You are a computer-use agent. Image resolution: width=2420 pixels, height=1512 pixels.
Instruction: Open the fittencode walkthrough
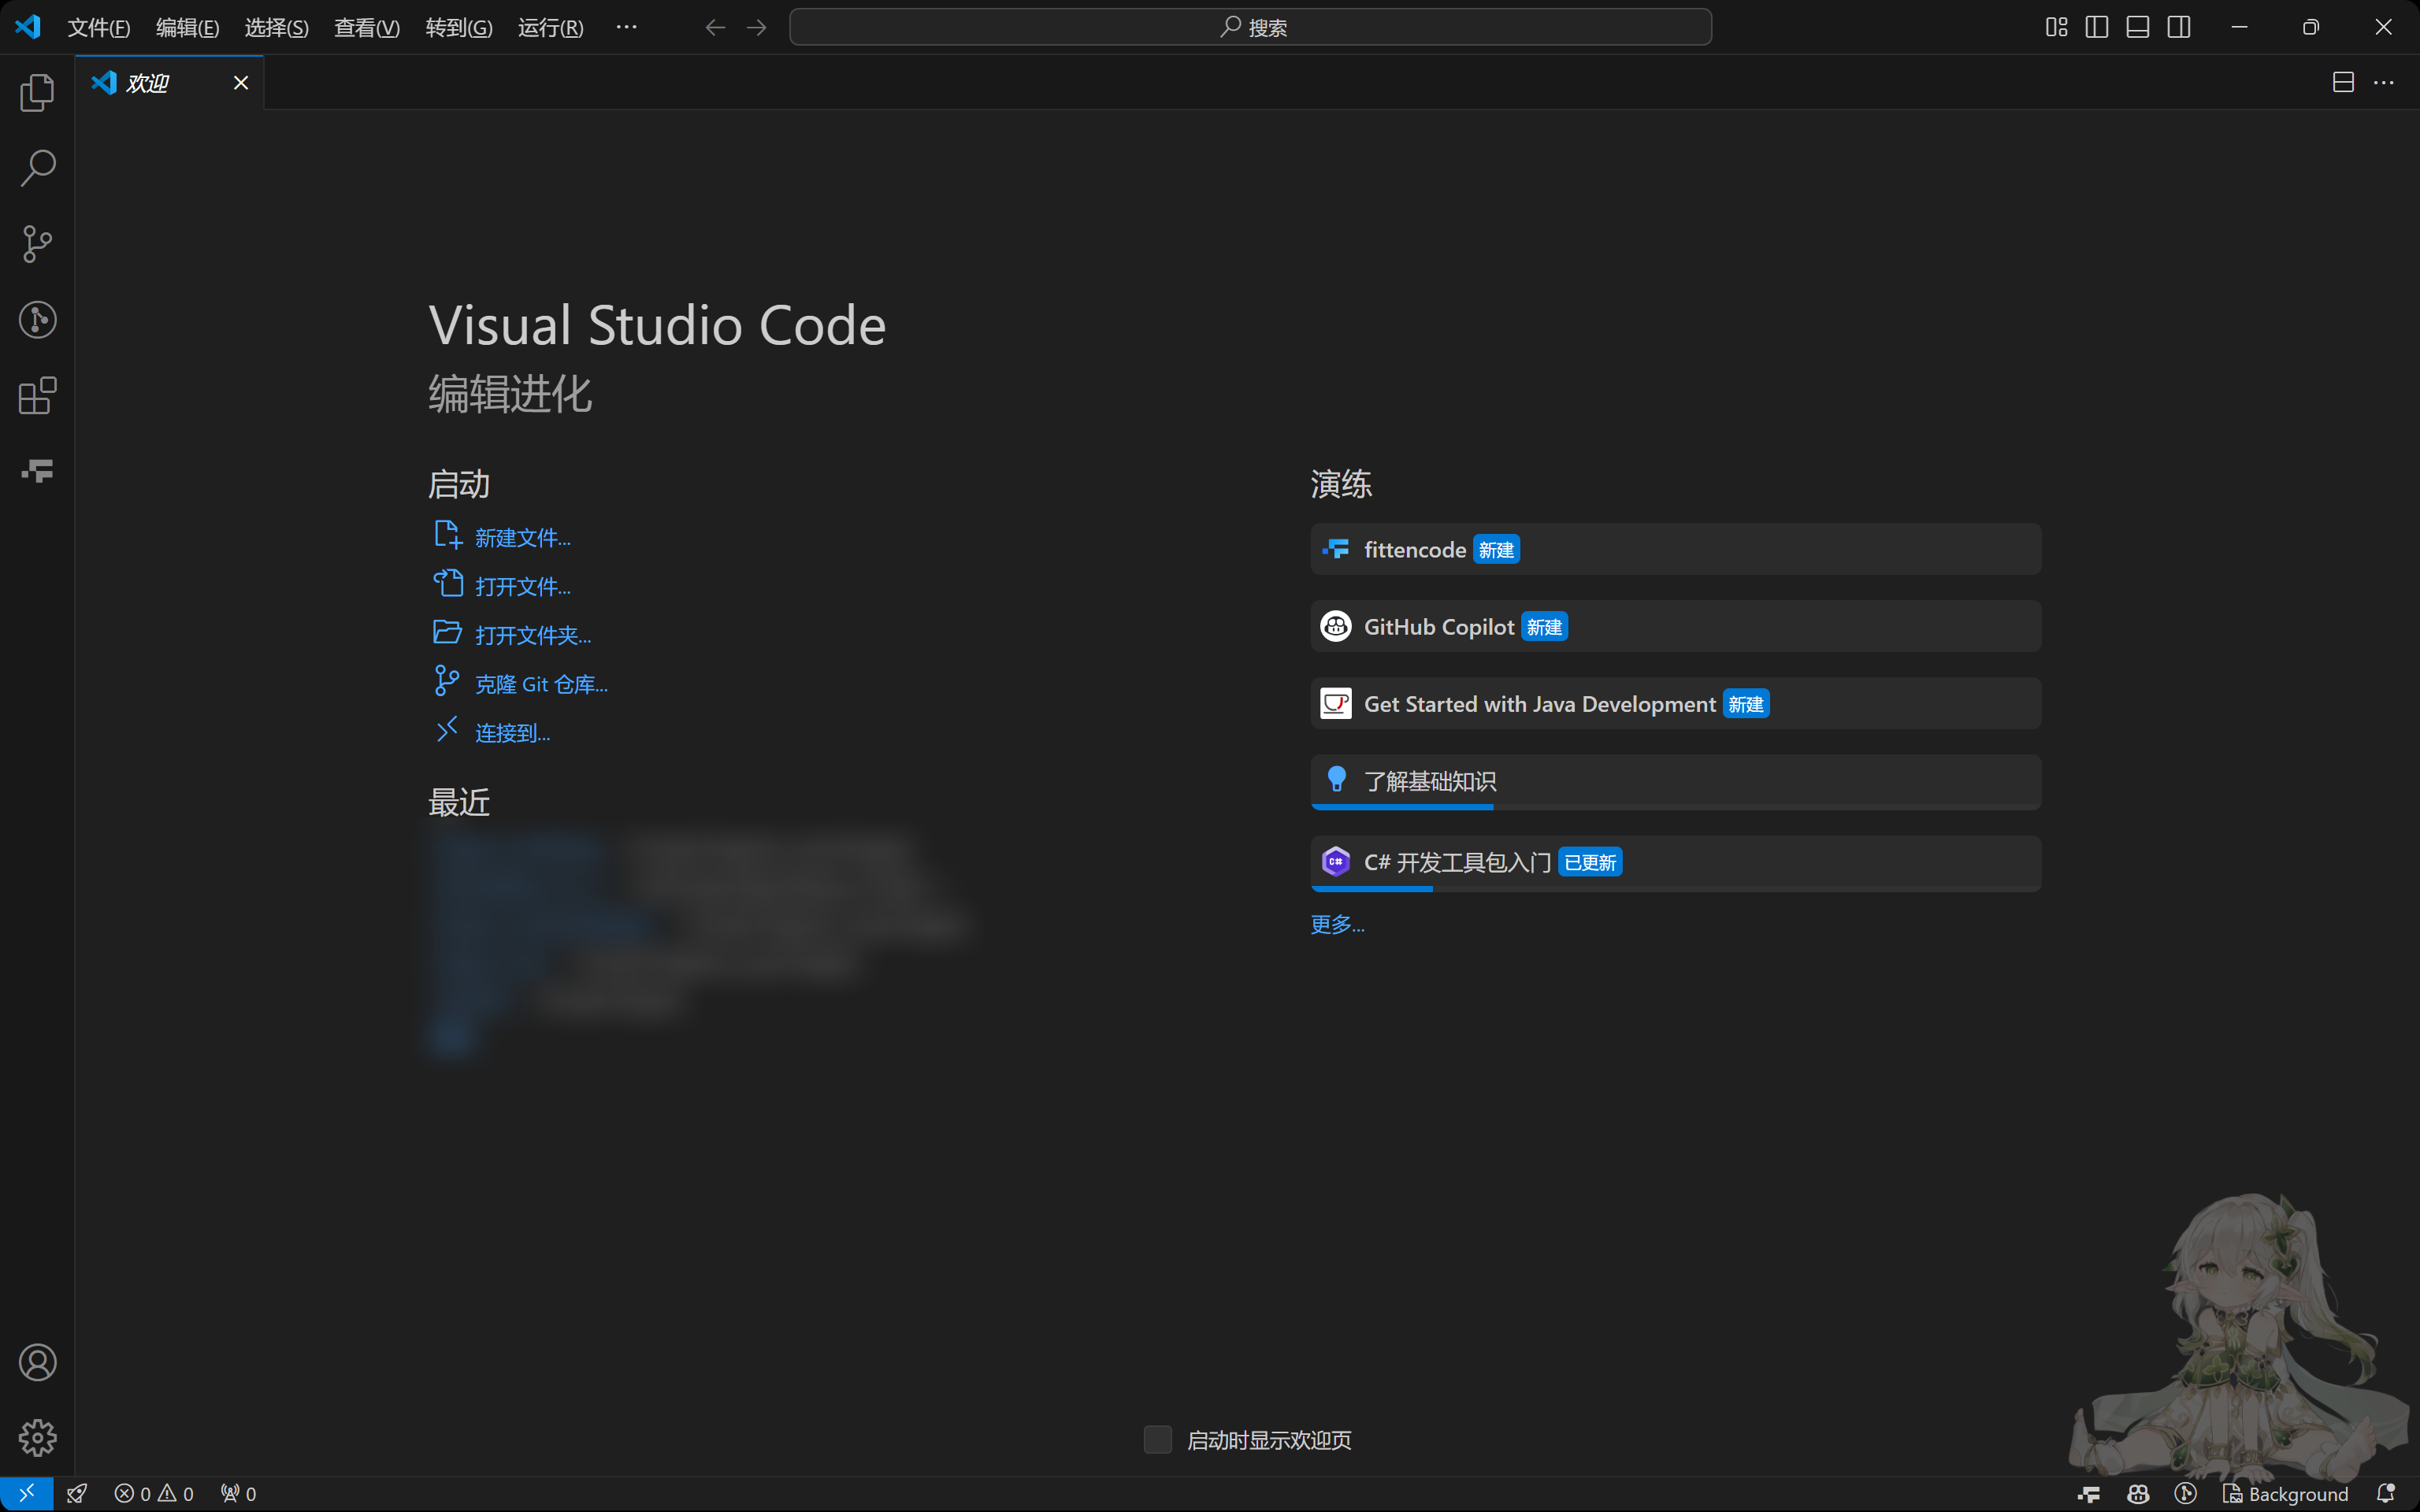(x=1676, y=549)
